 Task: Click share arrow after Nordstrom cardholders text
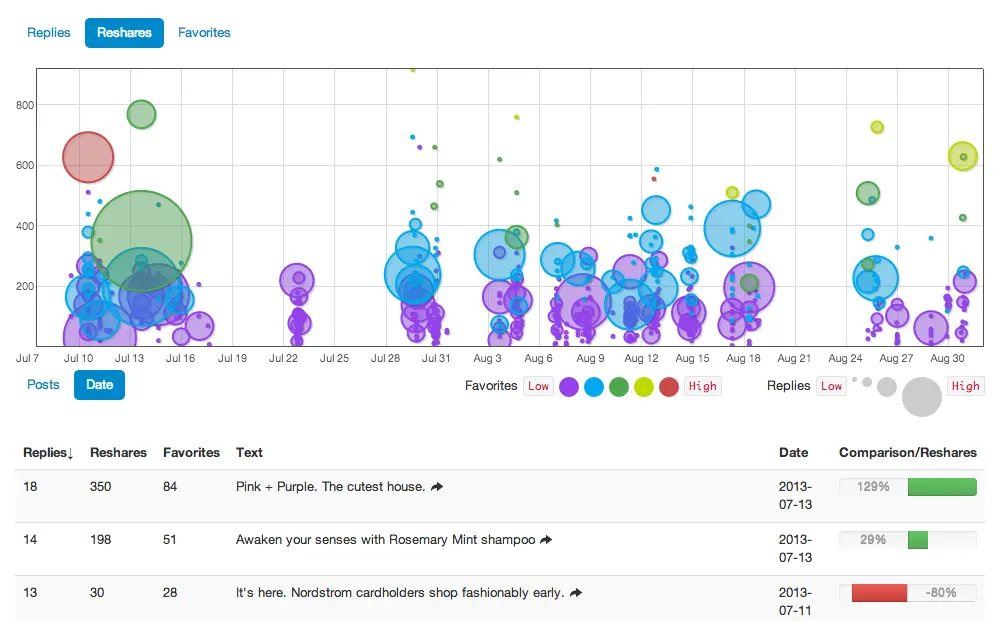click(576, 593)
